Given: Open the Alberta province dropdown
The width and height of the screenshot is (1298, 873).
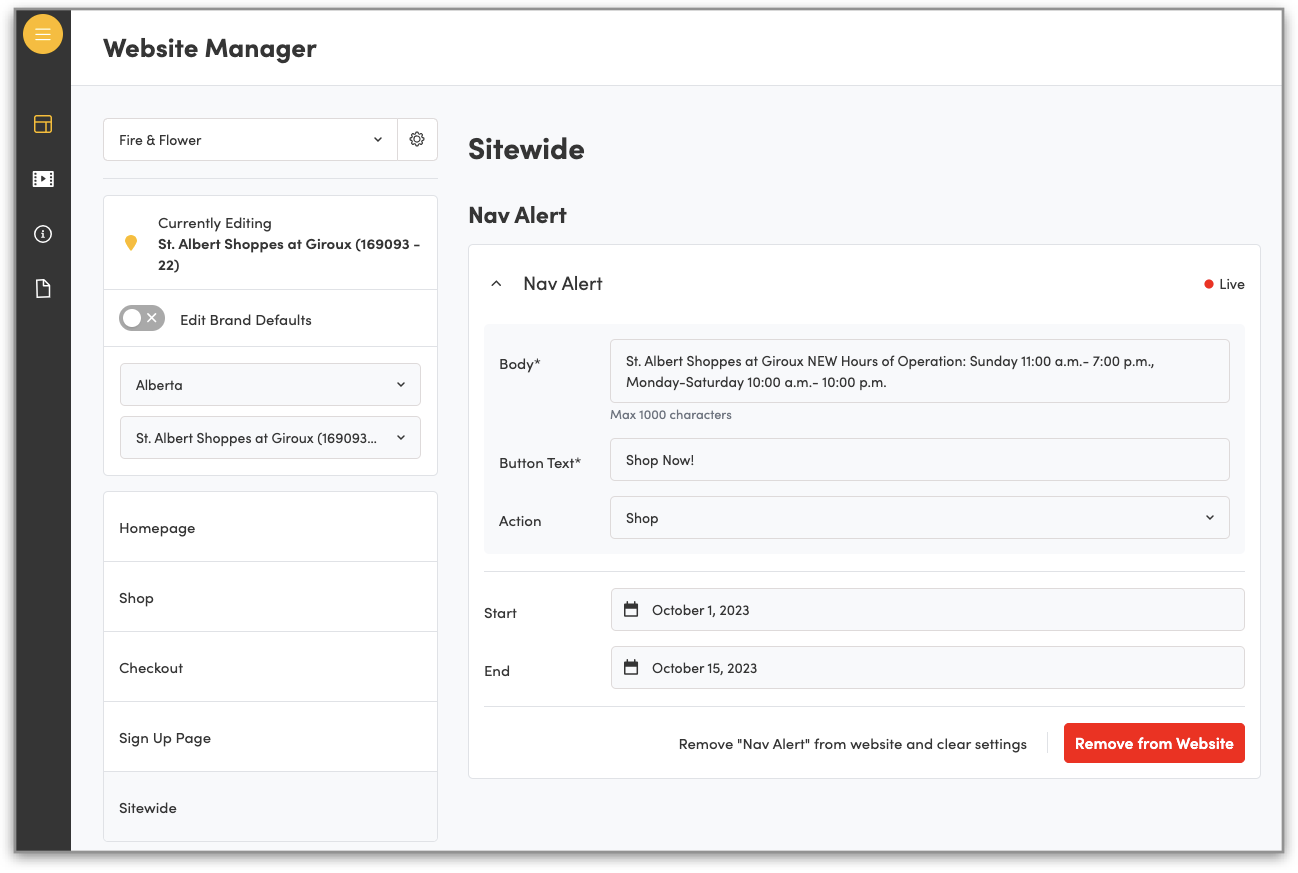Looking at the screenshot, I should coord(270,385).
